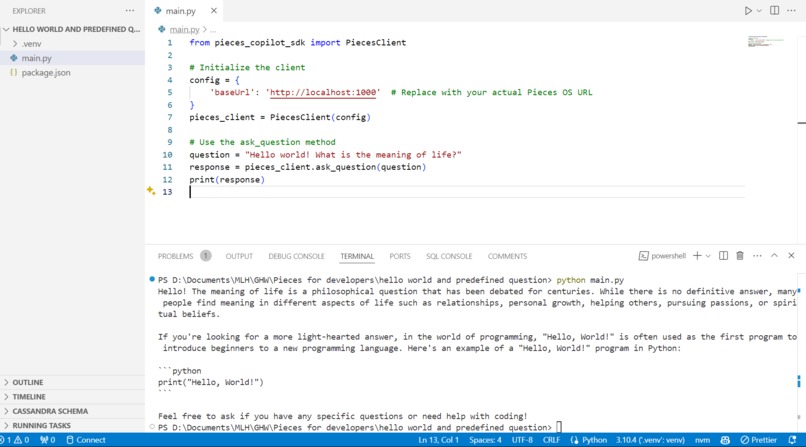Image resolution: width=806 pixels, height=447 pixels.
Task: Switch to the Problems panel tab
Action: pyautogui.click(x=175, y=256)
